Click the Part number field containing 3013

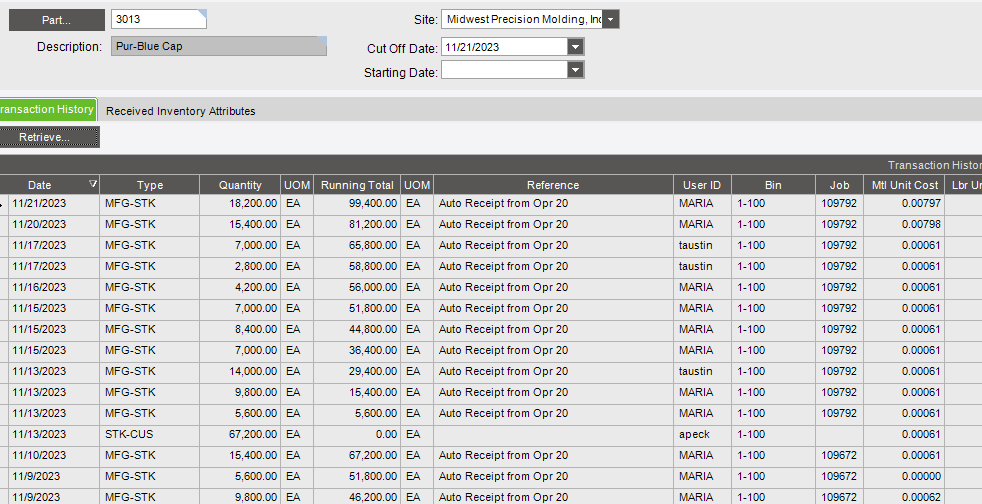pos(158,19)
